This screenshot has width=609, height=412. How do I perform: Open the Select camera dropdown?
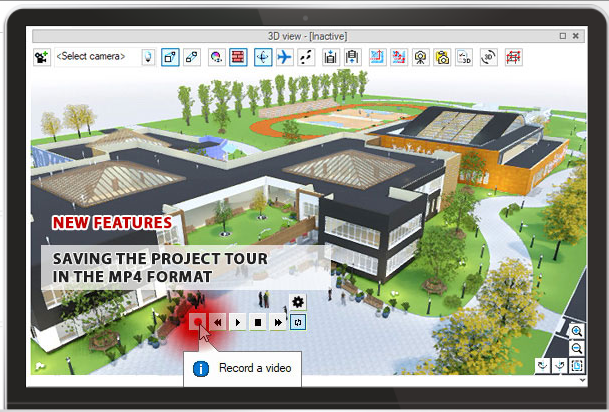(x=91, y=57)
